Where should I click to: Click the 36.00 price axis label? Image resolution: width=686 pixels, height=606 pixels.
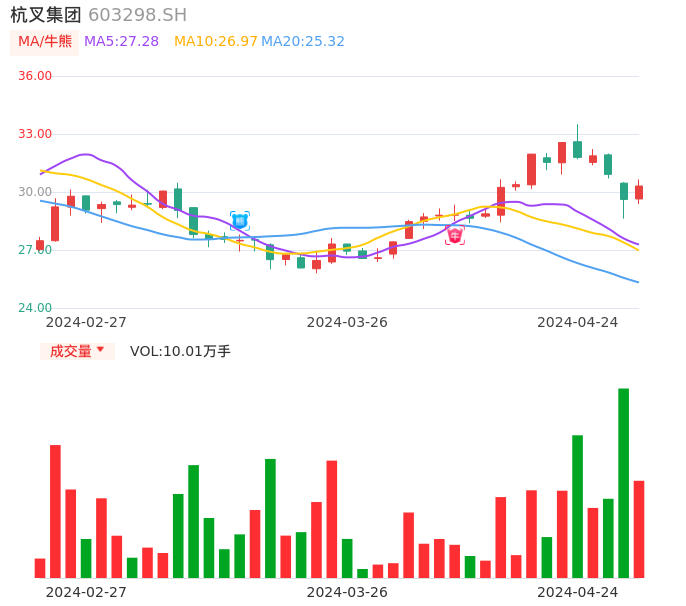coord(35,76)
